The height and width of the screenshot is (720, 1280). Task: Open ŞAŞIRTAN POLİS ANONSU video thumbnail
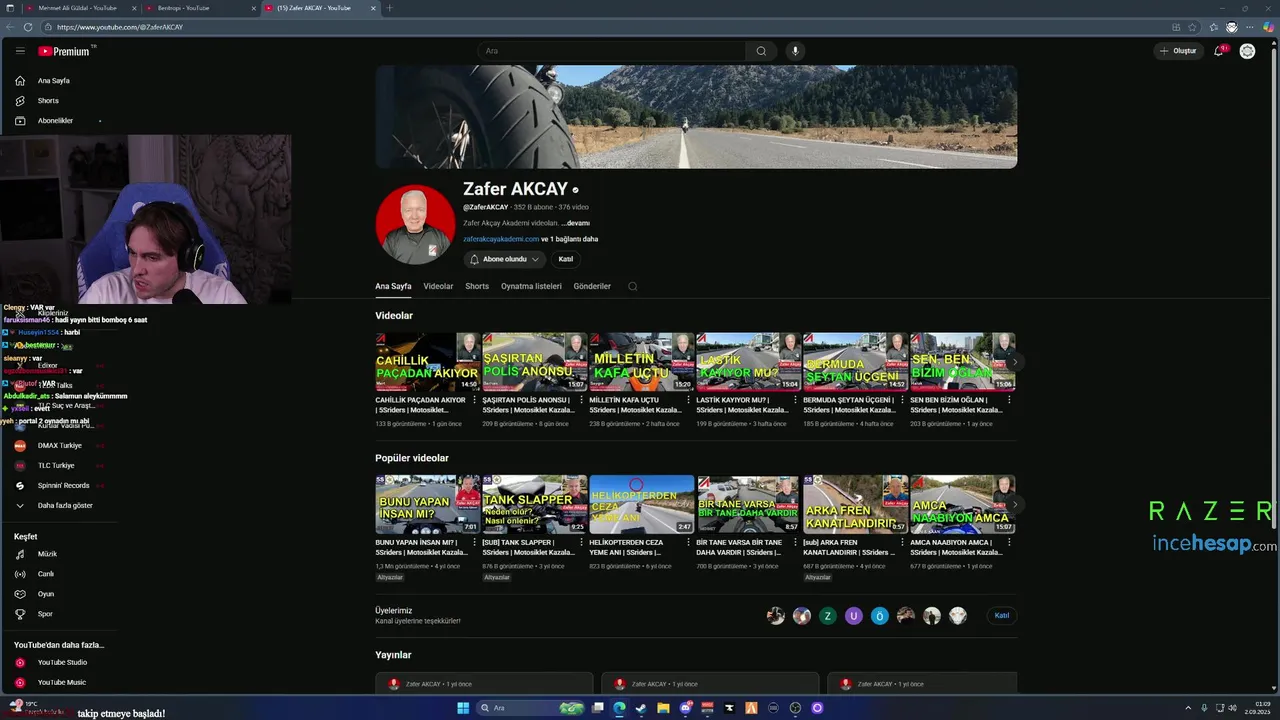[x=534, y=362]
